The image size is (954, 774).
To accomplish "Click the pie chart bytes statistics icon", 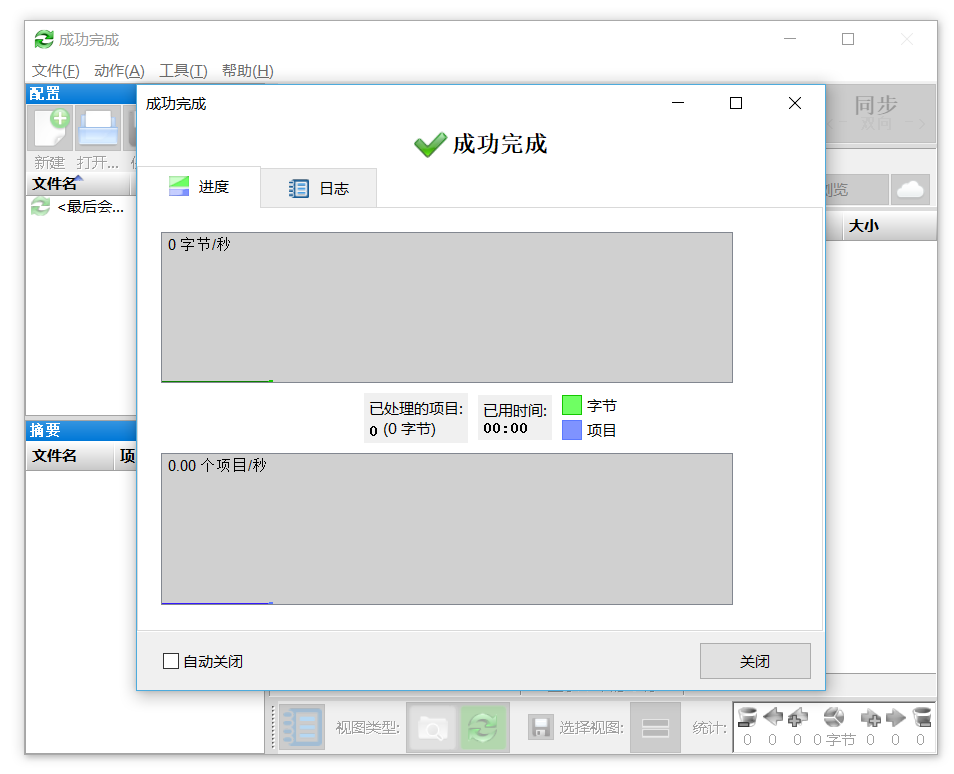I will 834,717.
